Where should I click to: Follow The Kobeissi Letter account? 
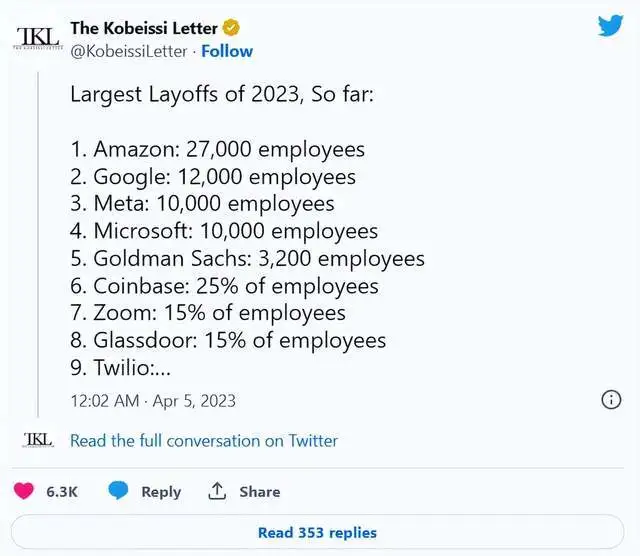click(227, 51)
